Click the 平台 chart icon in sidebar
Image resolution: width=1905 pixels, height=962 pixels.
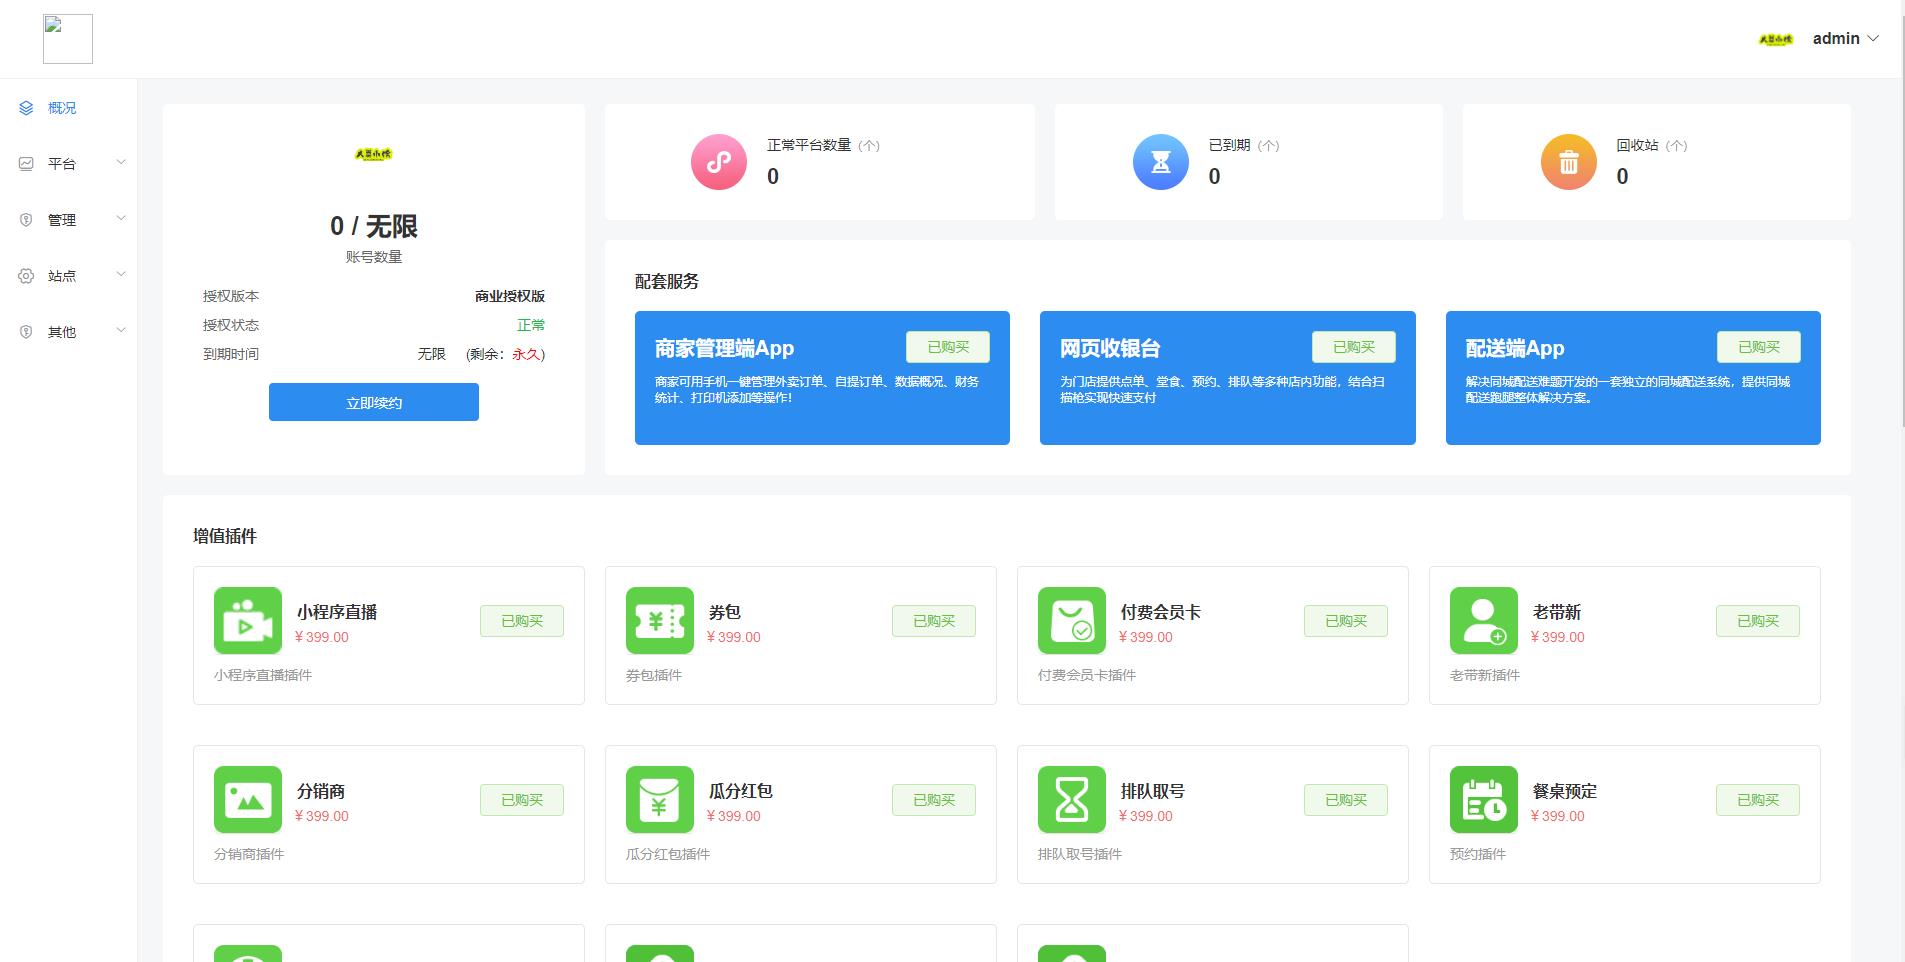coord(26,164)
